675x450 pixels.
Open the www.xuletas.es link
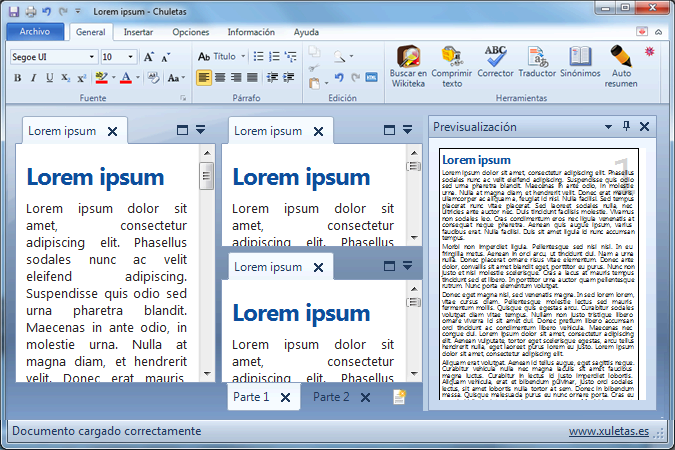coord(609,431)
